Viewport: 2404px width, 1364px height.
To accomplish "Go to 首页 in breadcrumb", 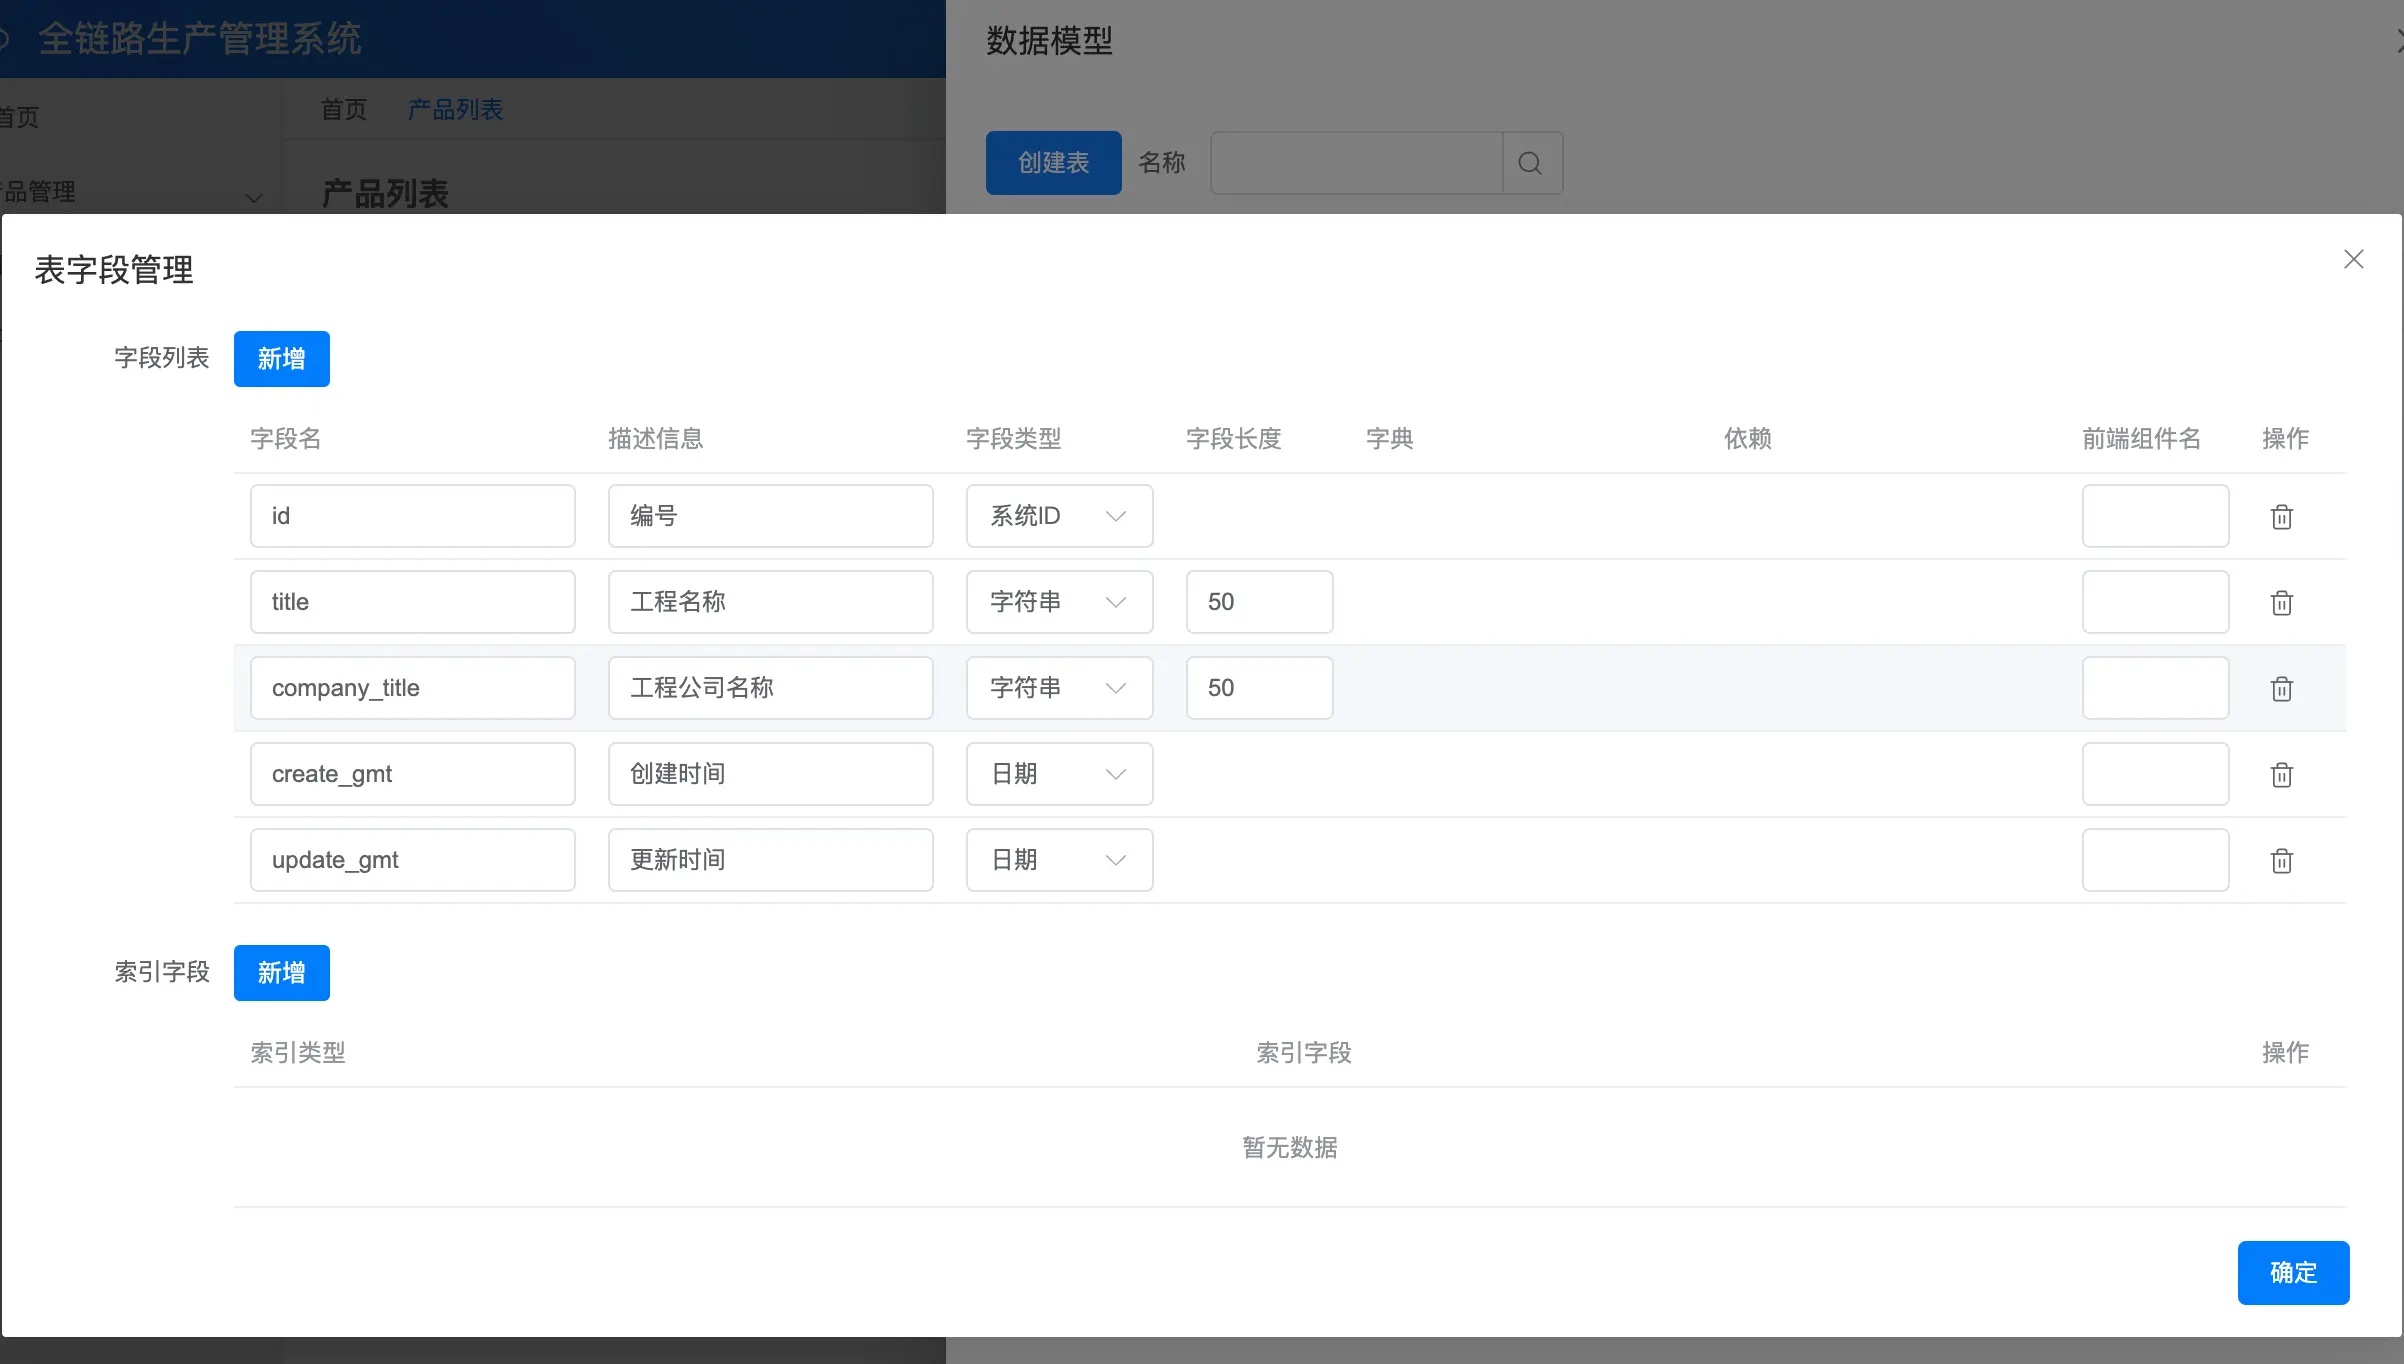I will [x=344, y=110].
